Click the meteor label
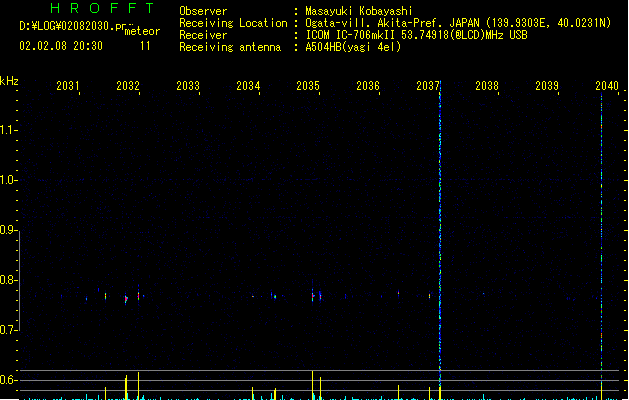The width and height of the screenshot is (629, 400). tap(142, 31)
